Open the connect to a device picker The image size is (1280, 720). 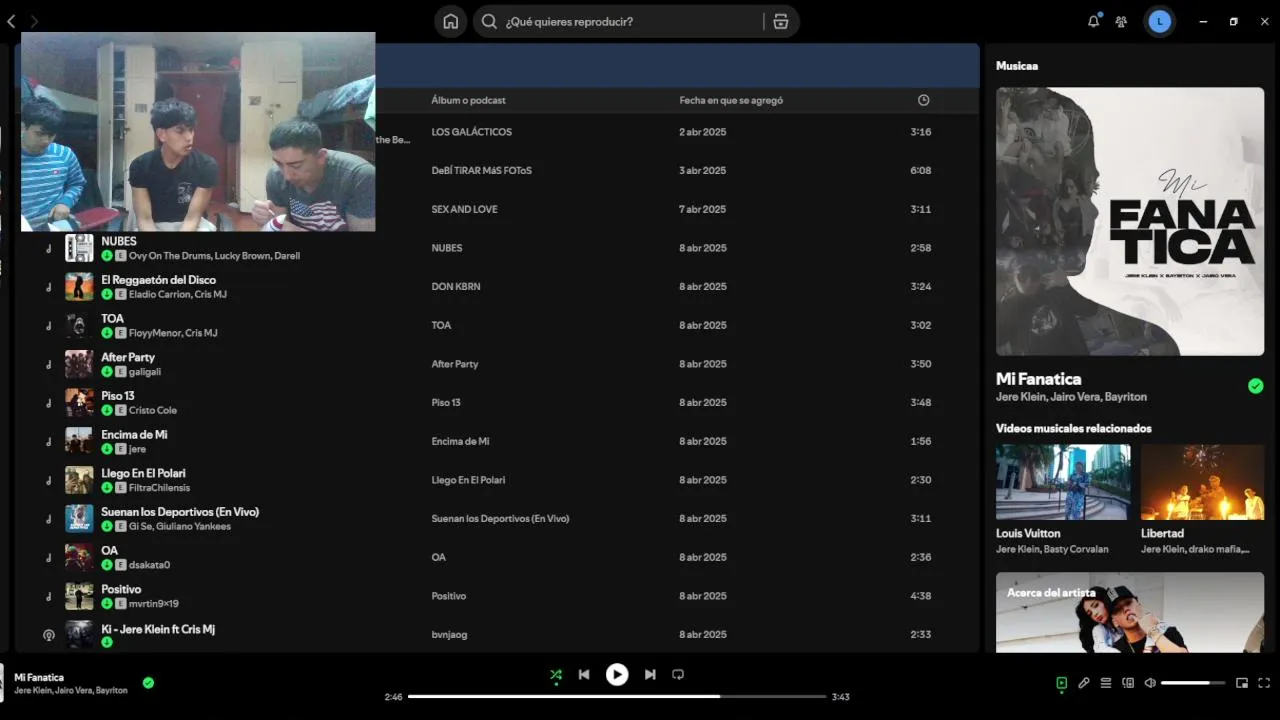point(1128,683)
